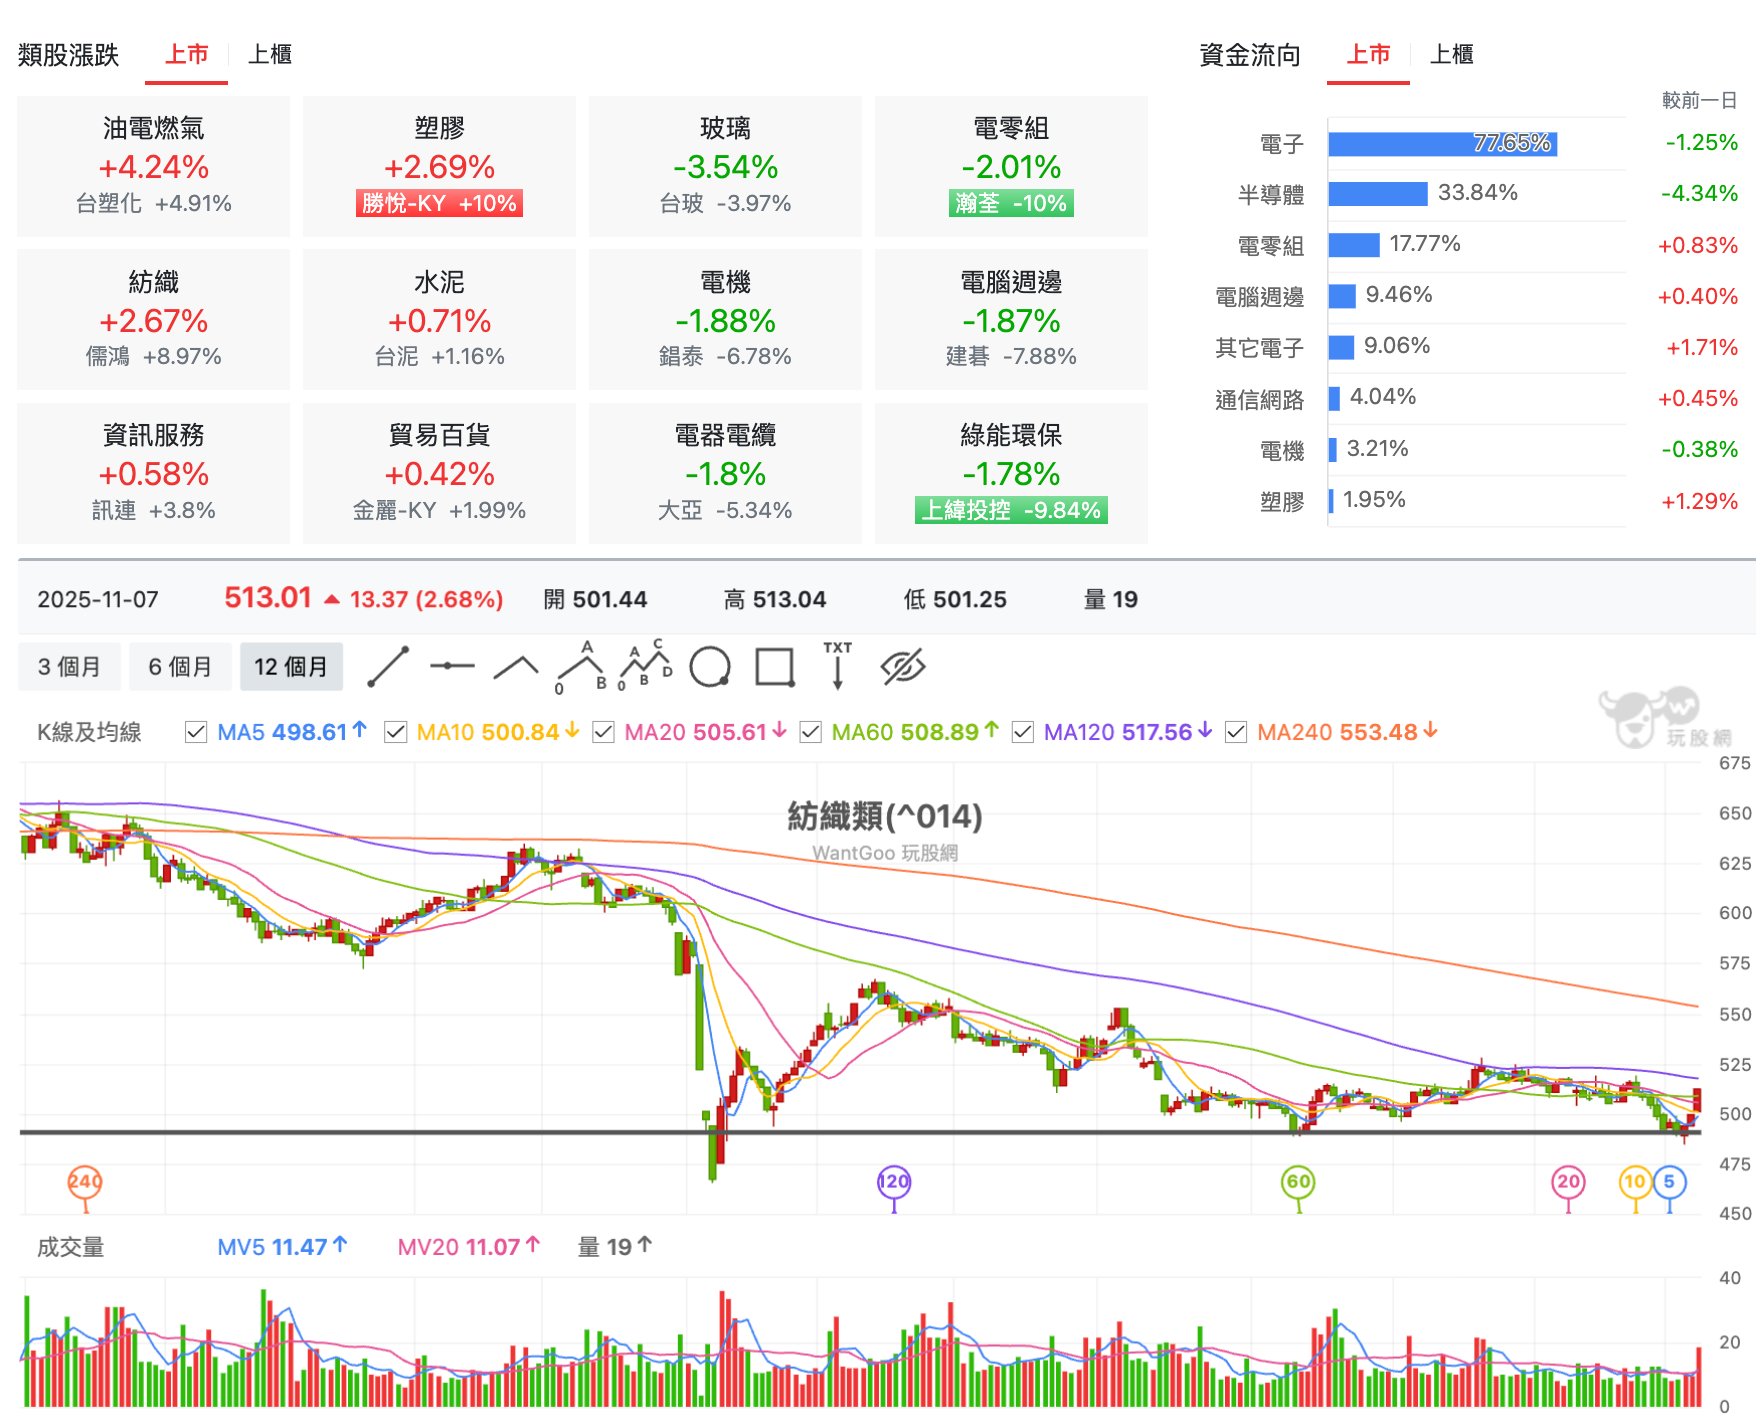The width and height of the screenshot is (1756, 1426).
Task: Open the 玻璃 sector tile
Action: pos(725,166)
